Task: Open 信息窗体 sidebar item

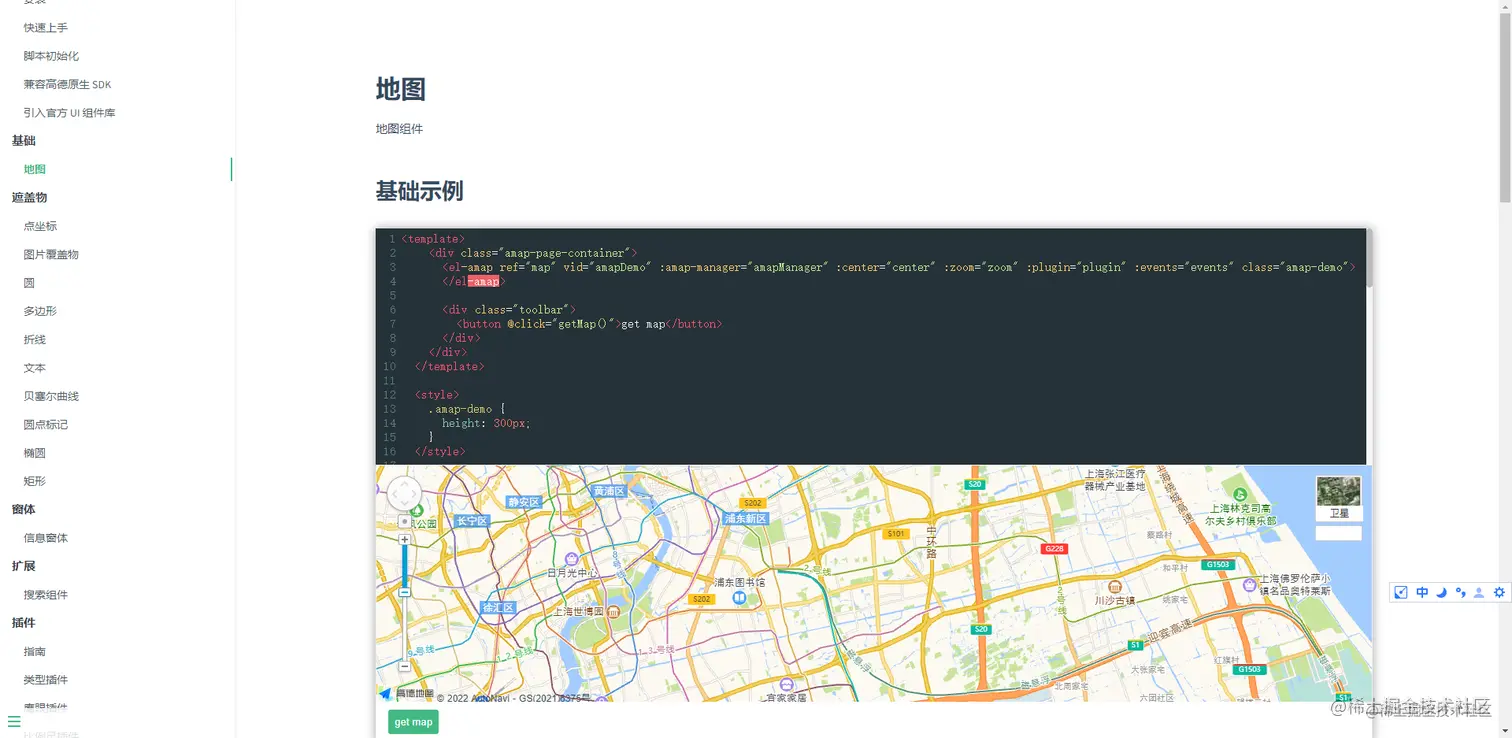Action: (x=46, y=538)
